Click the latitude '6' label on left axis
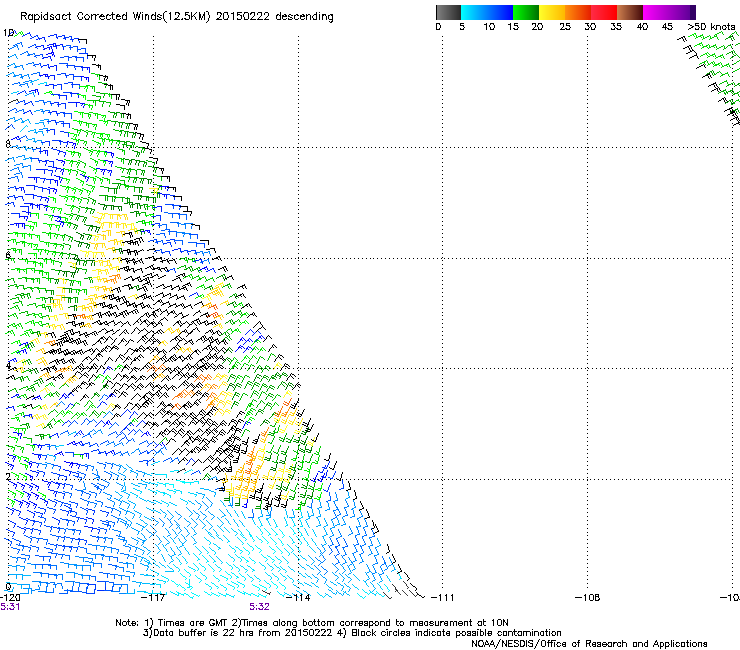The width and height of the screenshot is (740, 650). point(8,255)
